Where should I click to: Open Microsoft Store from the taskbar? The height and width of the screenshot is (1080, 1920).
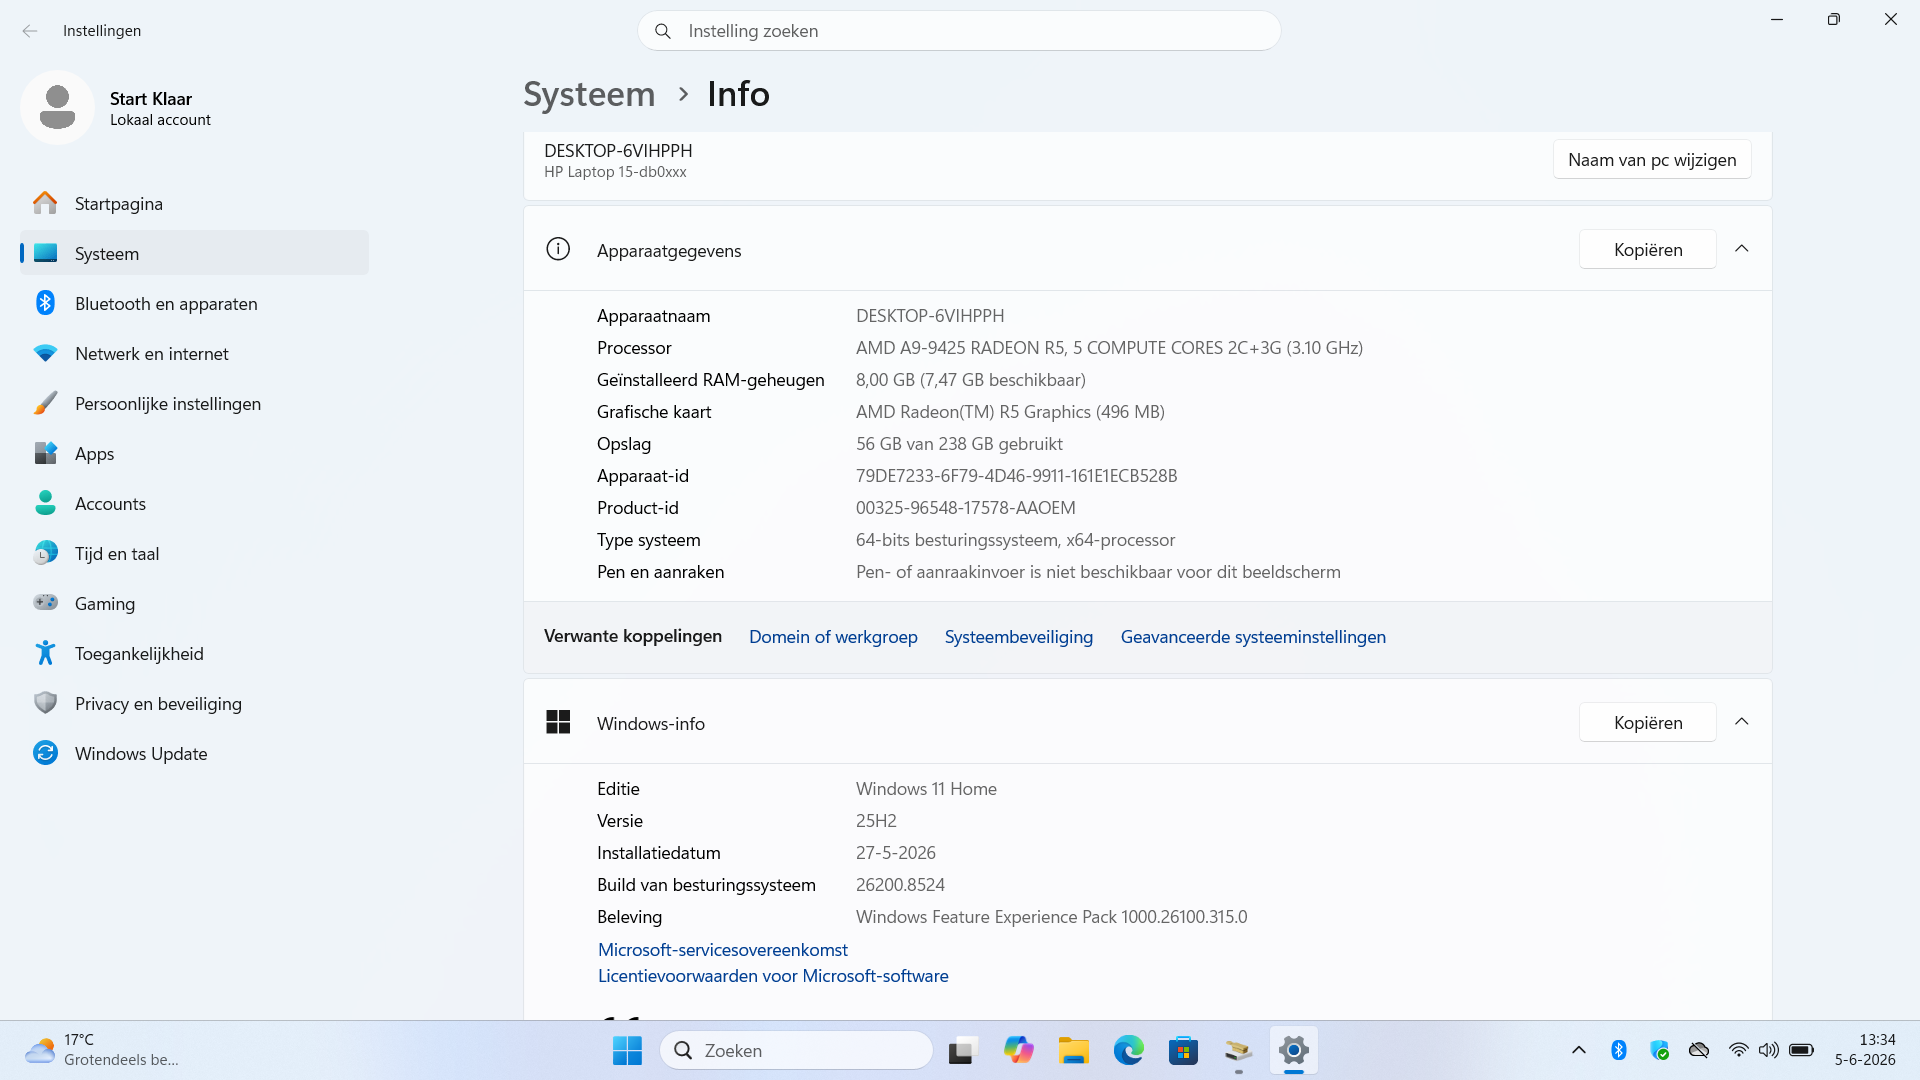click(x=1184, y=1051)
